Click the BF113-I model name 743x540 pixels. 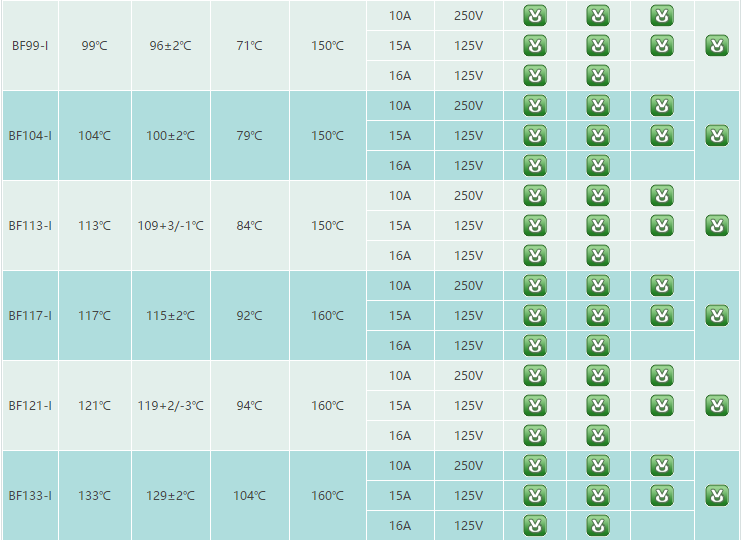tap(30, 226)
